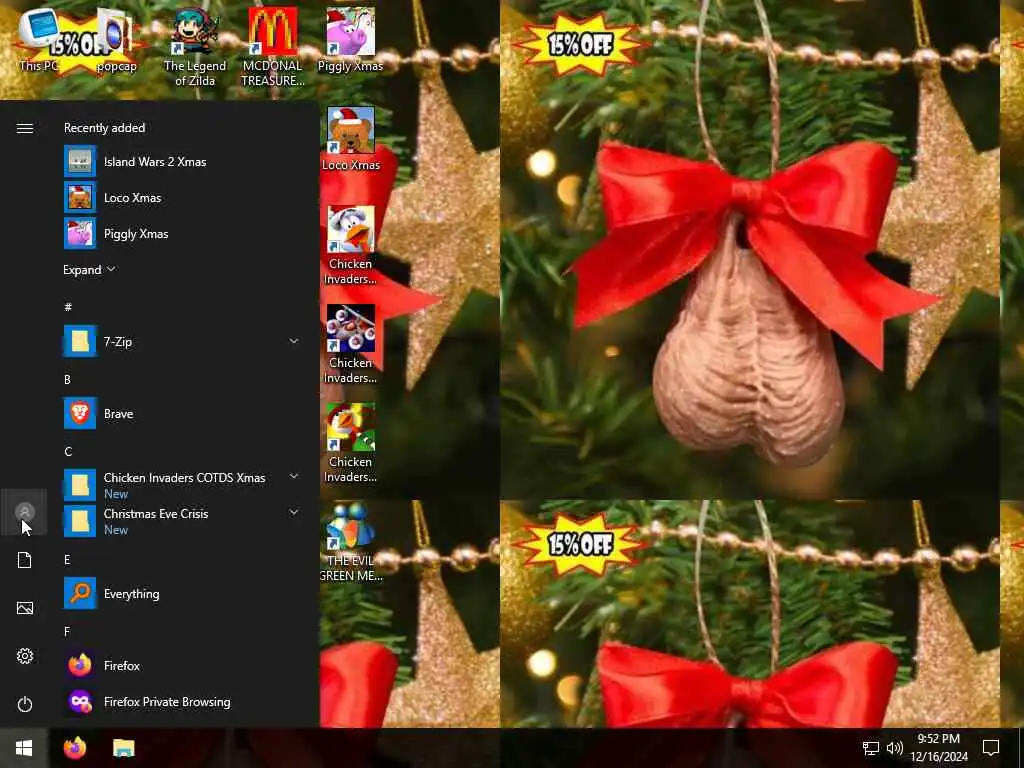Select Chicken Invaders shortcut with spaceships icon
The image size is (1024, 768).
351,344
